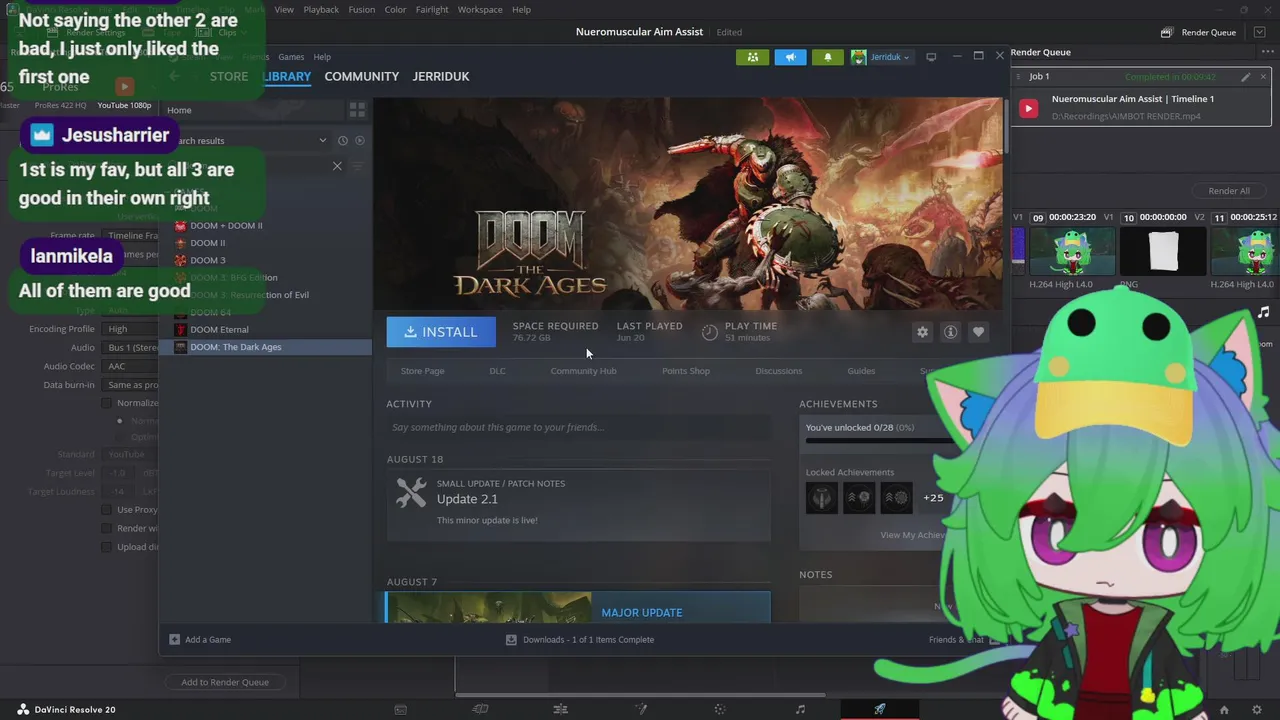
Task: Toggle the Render Queue panel button
Action: [x=1199, y=32]
